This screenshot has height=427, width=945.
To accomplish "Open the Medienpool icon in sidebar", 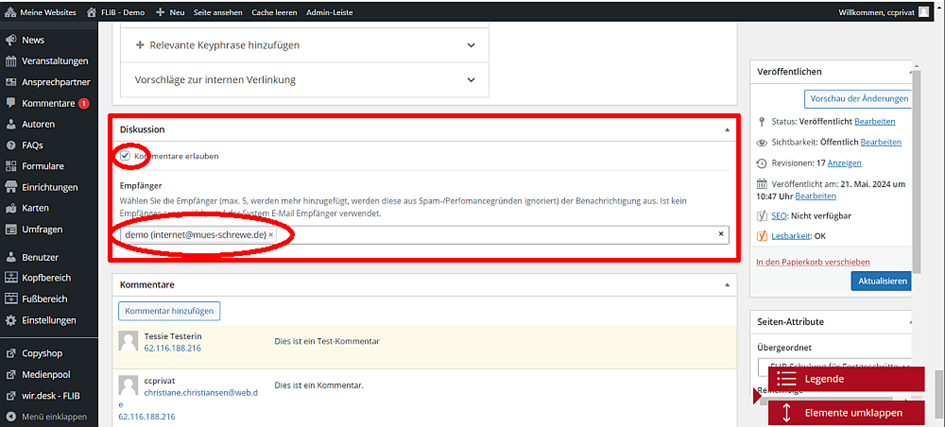I will (11, 374).
